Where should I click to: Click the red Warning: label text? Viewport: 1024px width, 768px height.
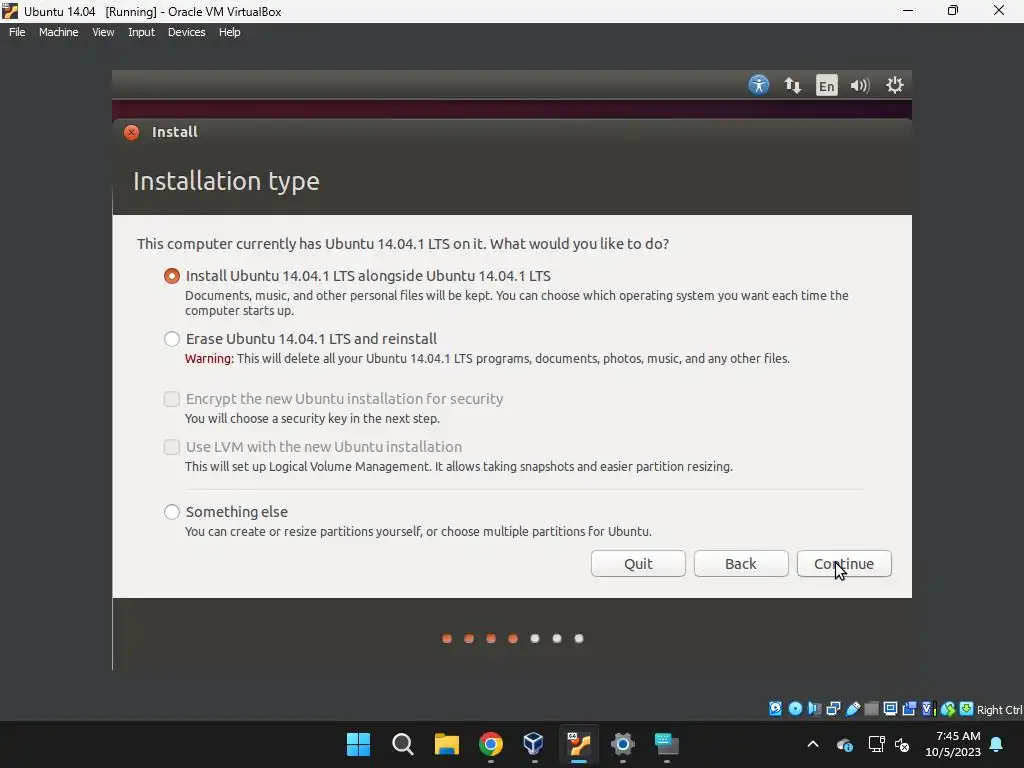(209, 359)
